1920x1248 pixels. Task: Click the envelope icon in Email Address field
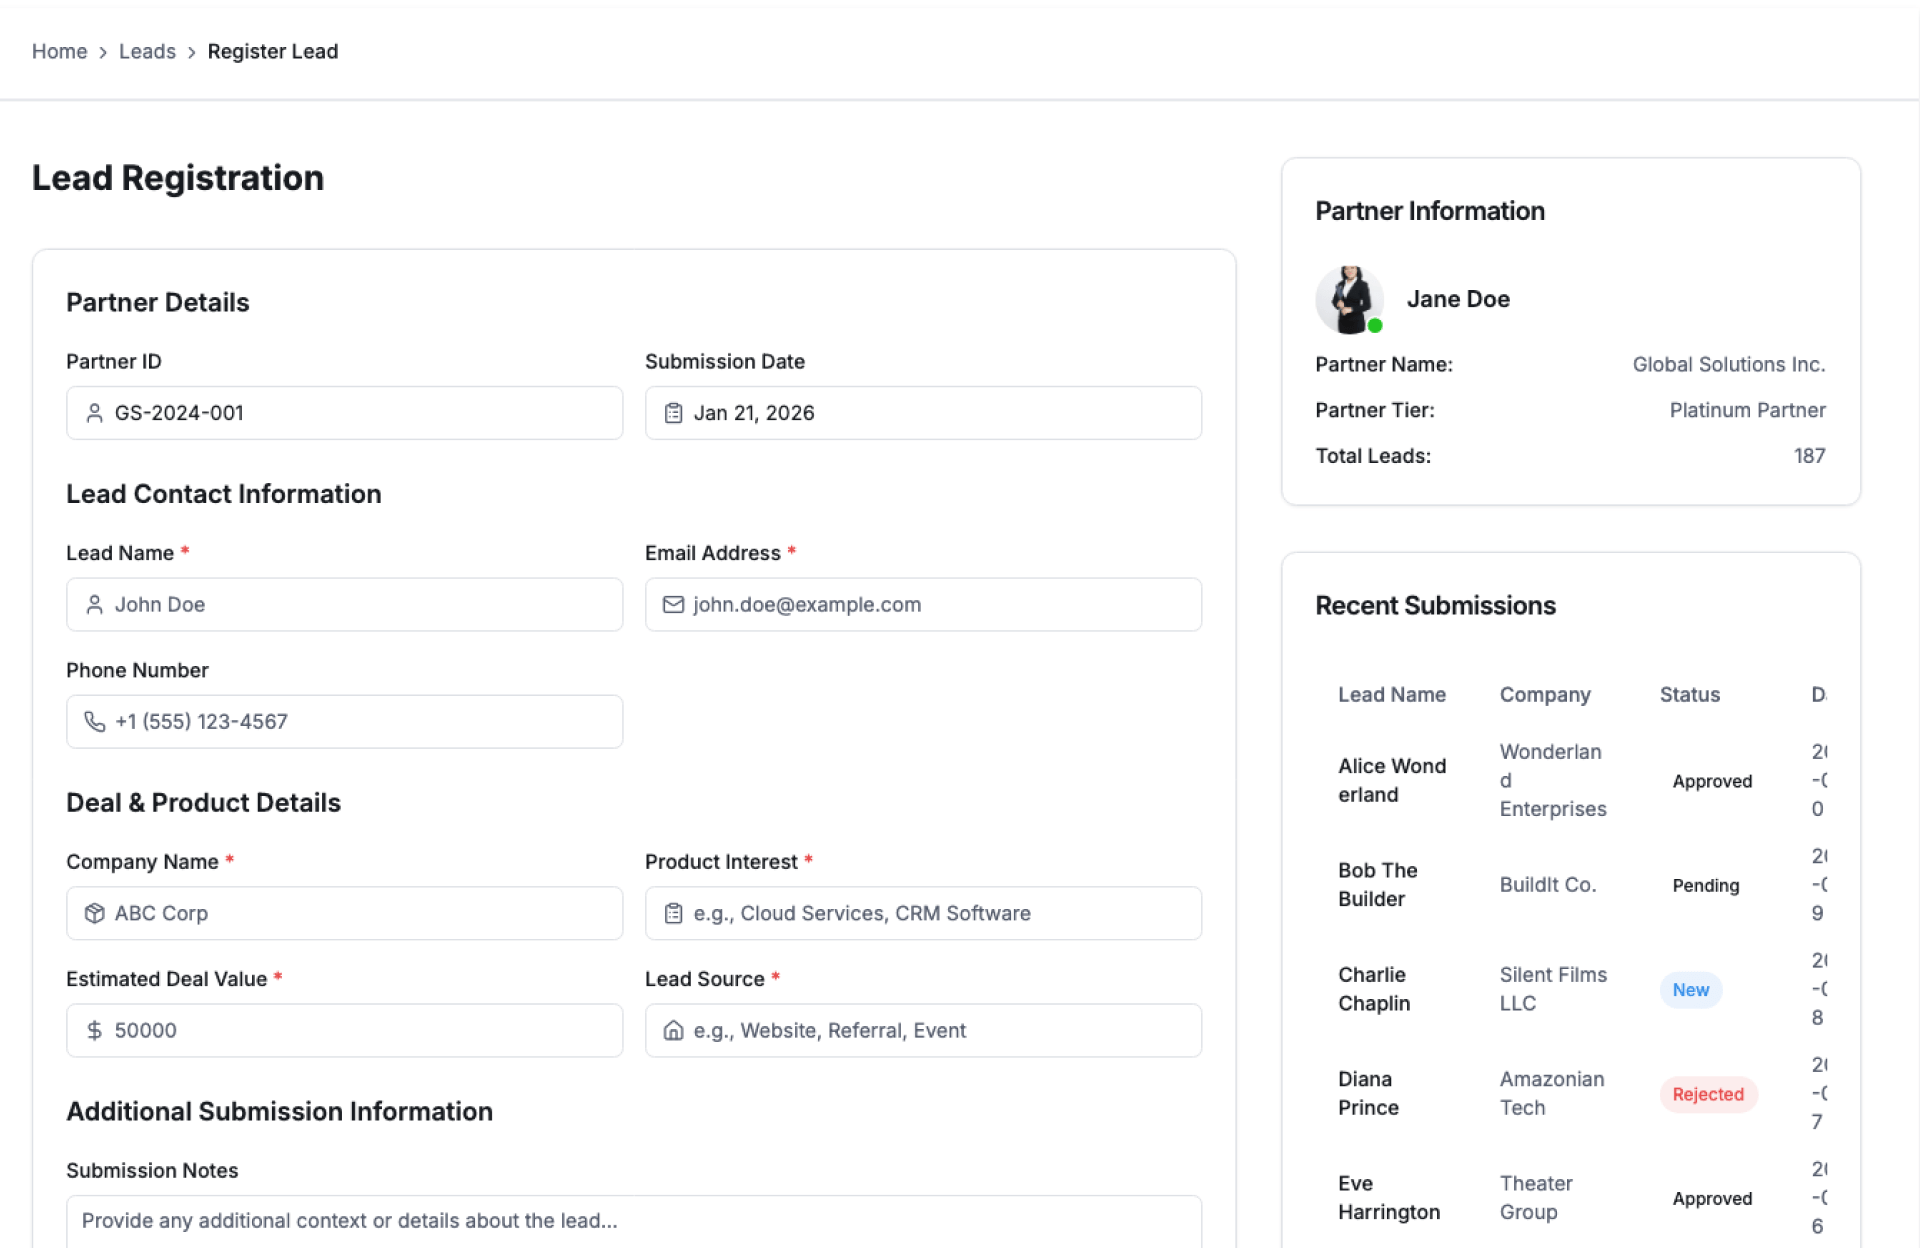pos(673,604)
